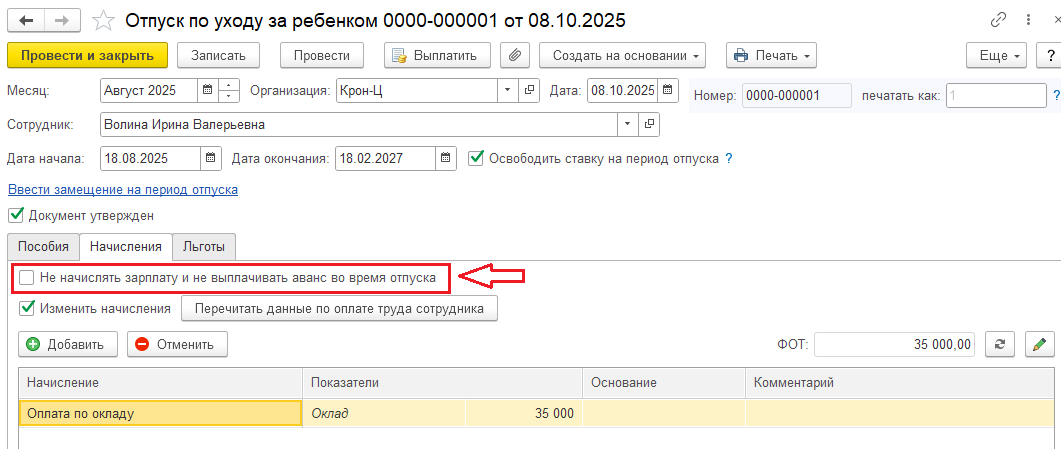The width and height of the screenshot is (1061, 449).
Task: Edit ФОТ with the pencil icon
Action: [1039, 344]
